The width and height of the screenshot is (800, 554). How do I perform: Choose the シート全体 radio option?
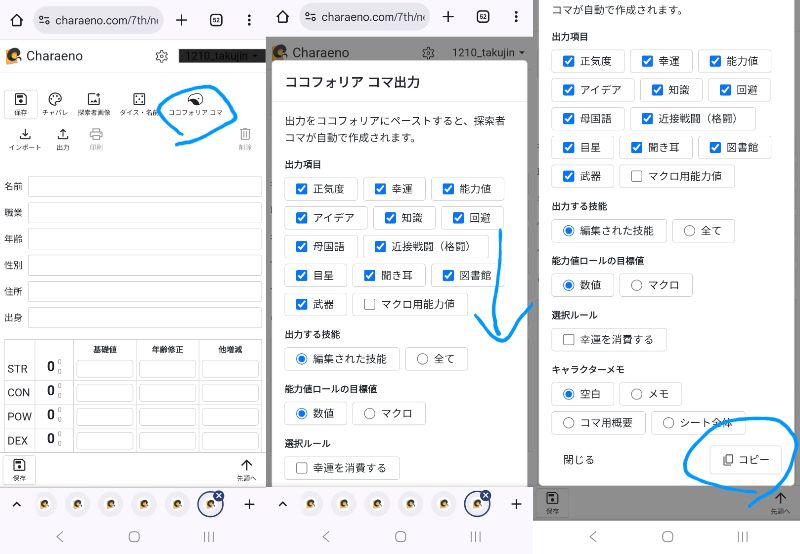pos(697,423)
